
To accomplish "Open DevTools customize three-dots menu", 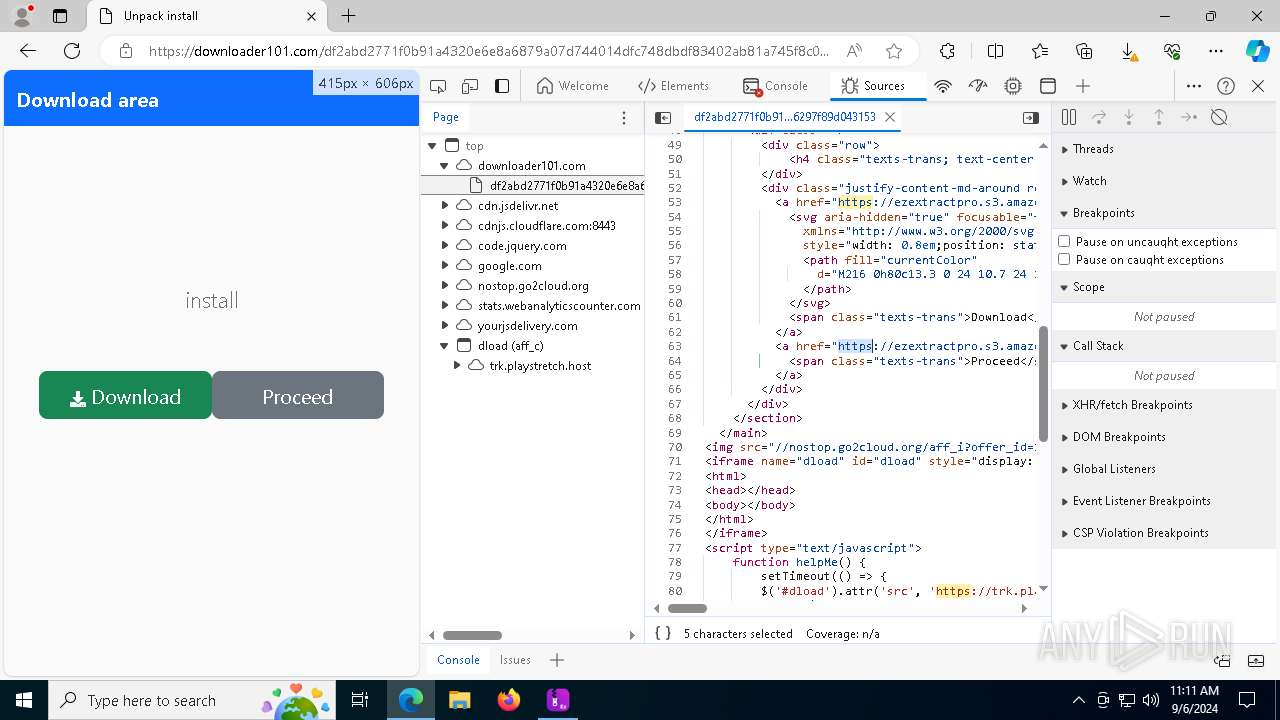I will pos(1194,86).
